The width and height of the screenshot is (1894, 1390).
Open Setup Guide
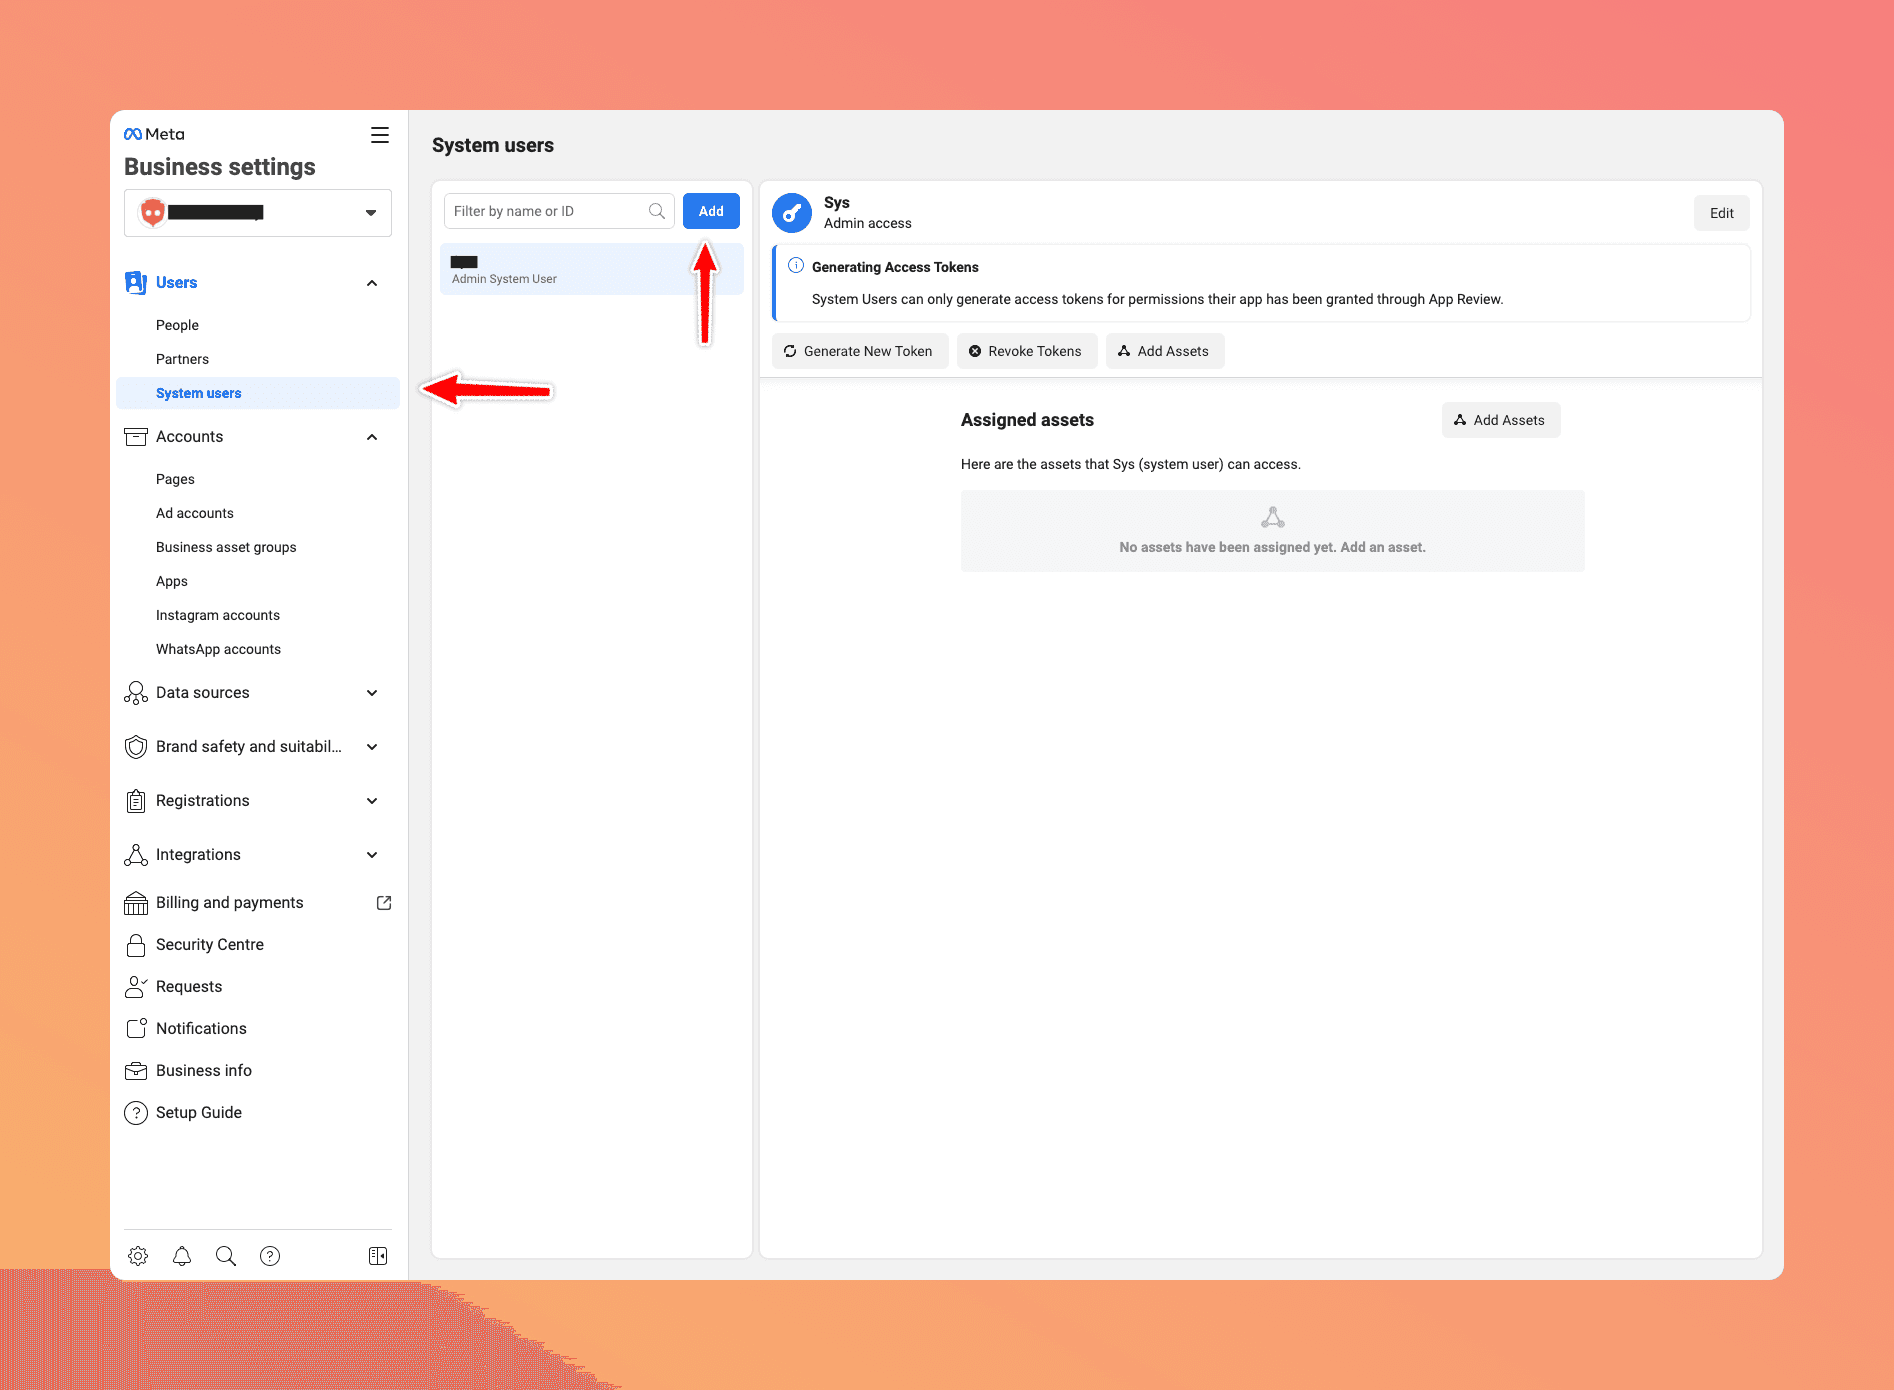pyautogui.click(x=199, y=1113)
